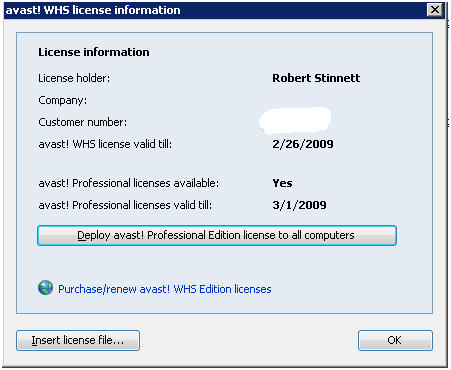This screenshot has height=370, width=451.
Task: Confirm the dialog with the OK button
Action: coord(395,340)
